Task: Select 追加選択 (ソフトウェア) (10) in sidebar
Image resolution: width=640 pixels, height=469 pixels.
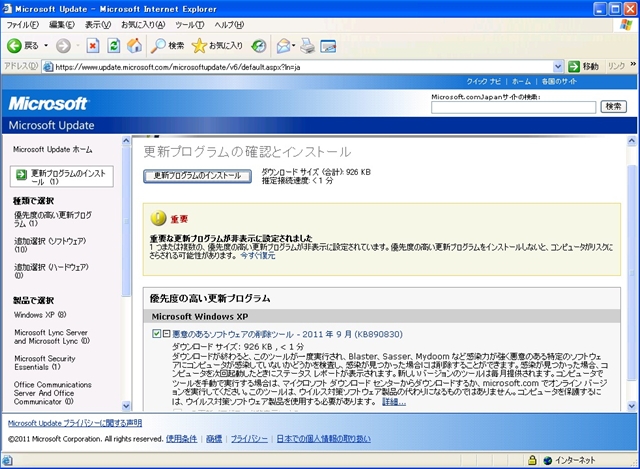Action: (50, 245)
